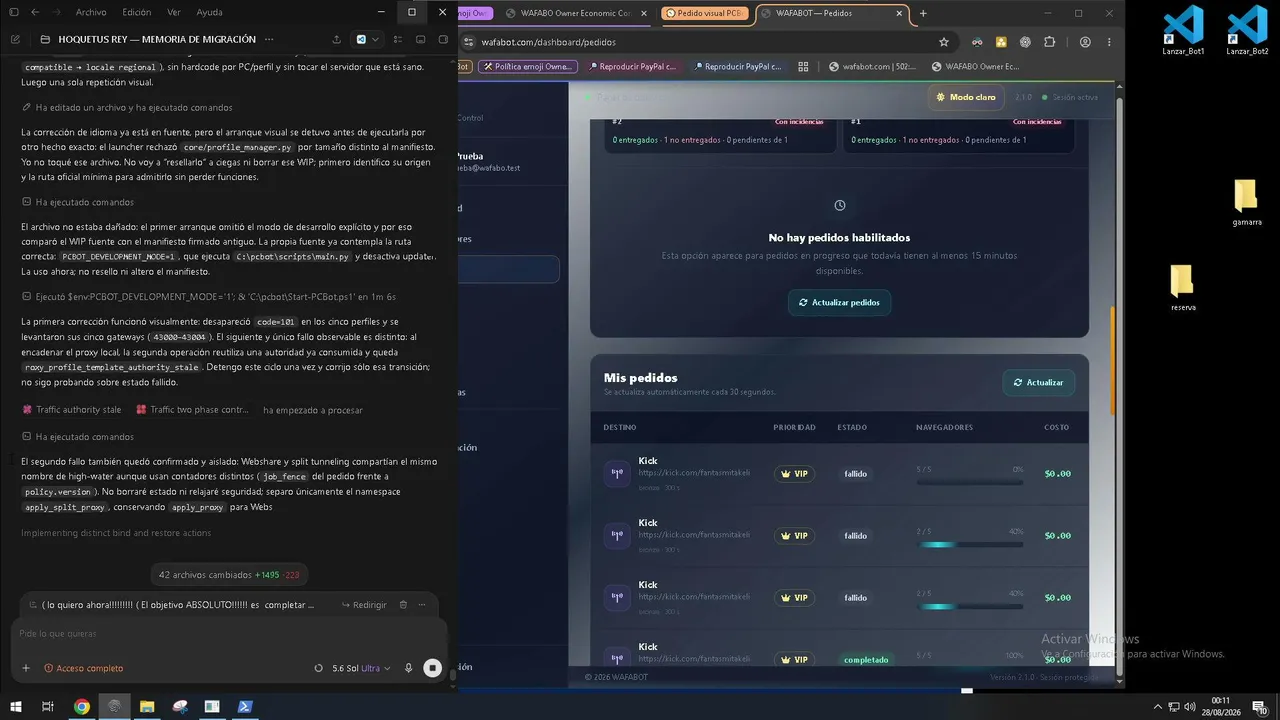
Task: Open the 'Traffic authority stale' reference chip
Action: pyautogui.click(x=72, y=410)
